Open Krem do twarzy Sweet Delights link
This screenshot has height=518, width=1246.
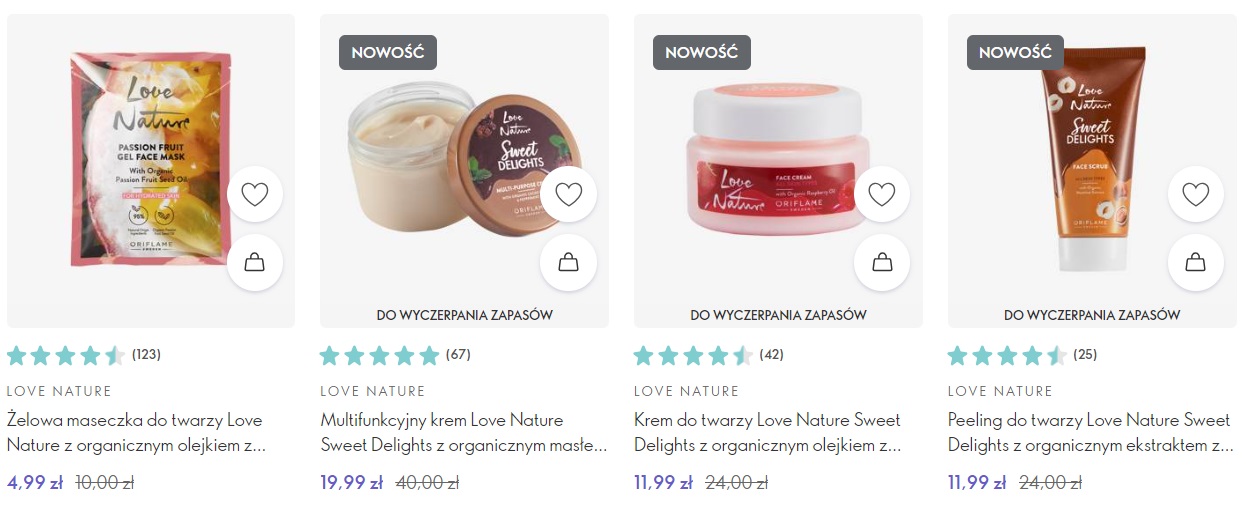click(x=768, y=432)
